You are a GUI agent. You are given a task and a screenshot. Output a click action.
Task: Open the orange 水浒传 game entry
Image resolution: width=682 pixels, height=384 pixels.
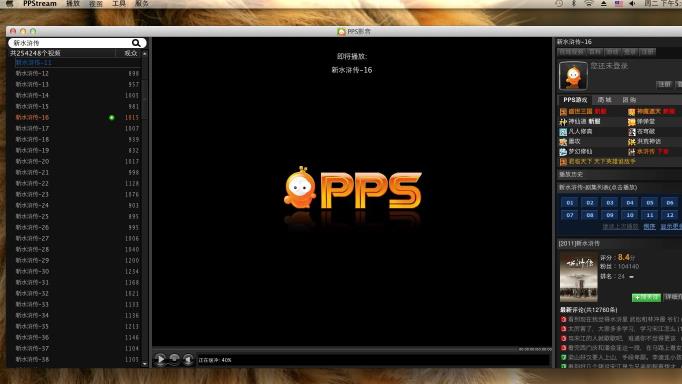click(648, 151)
